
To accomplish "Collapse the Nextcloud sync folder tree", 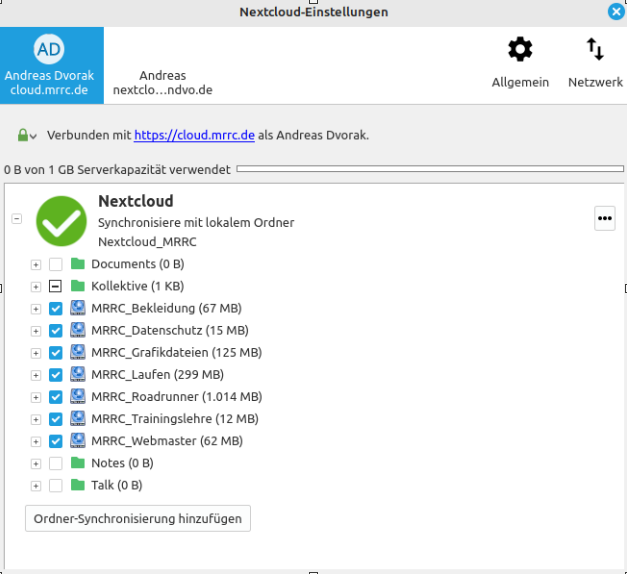I will click(16, 219).
